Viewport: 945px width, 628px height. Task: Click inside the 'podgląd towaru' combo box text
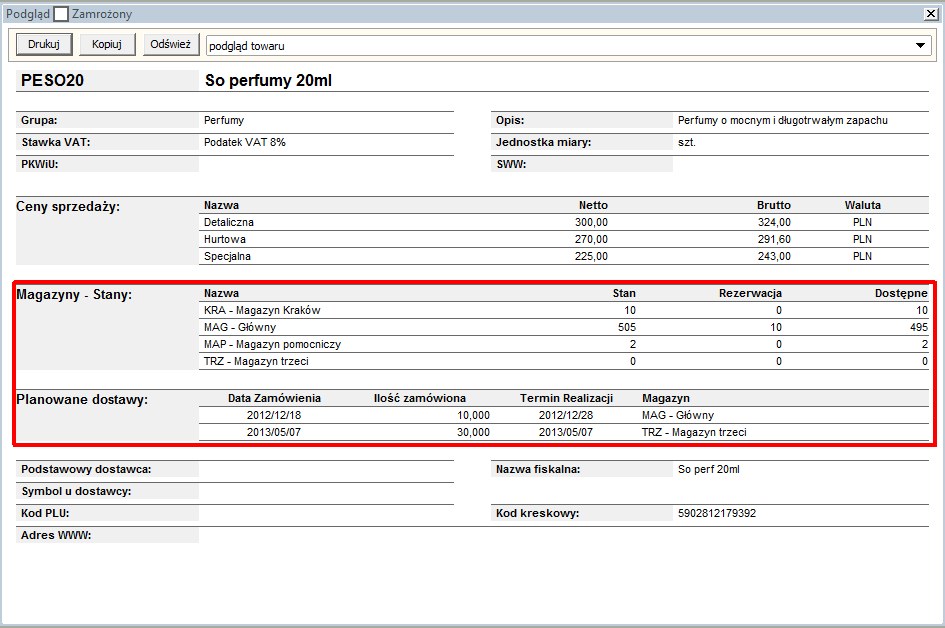[x=247, y=46]
